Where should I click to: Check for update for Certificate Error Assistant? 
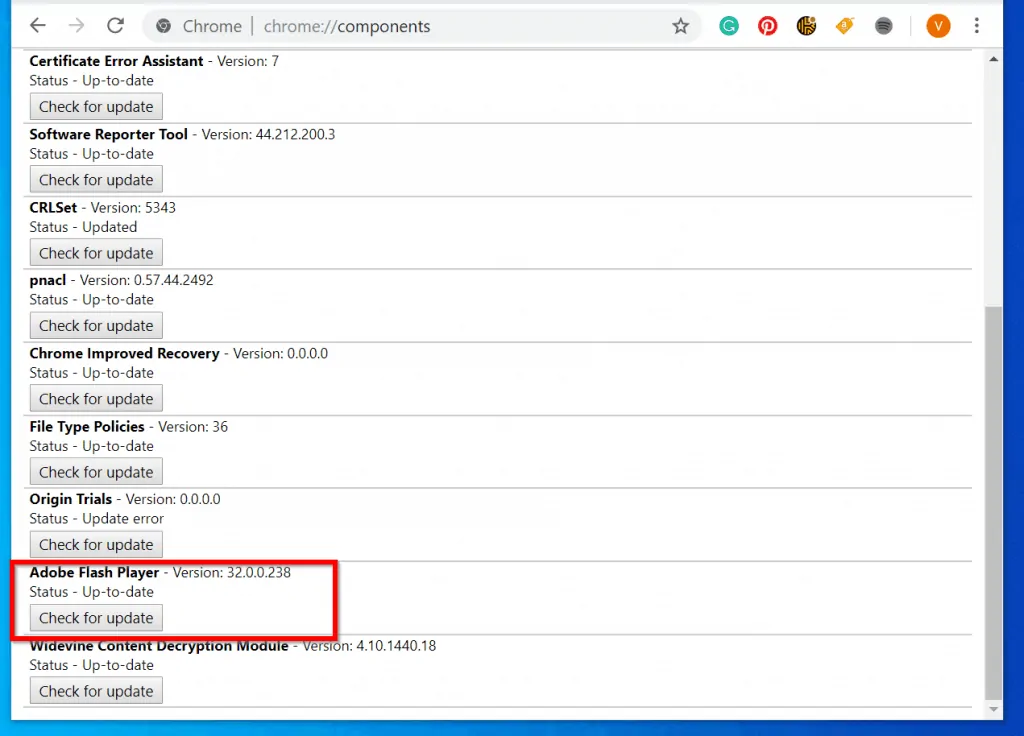click(96, 107)
